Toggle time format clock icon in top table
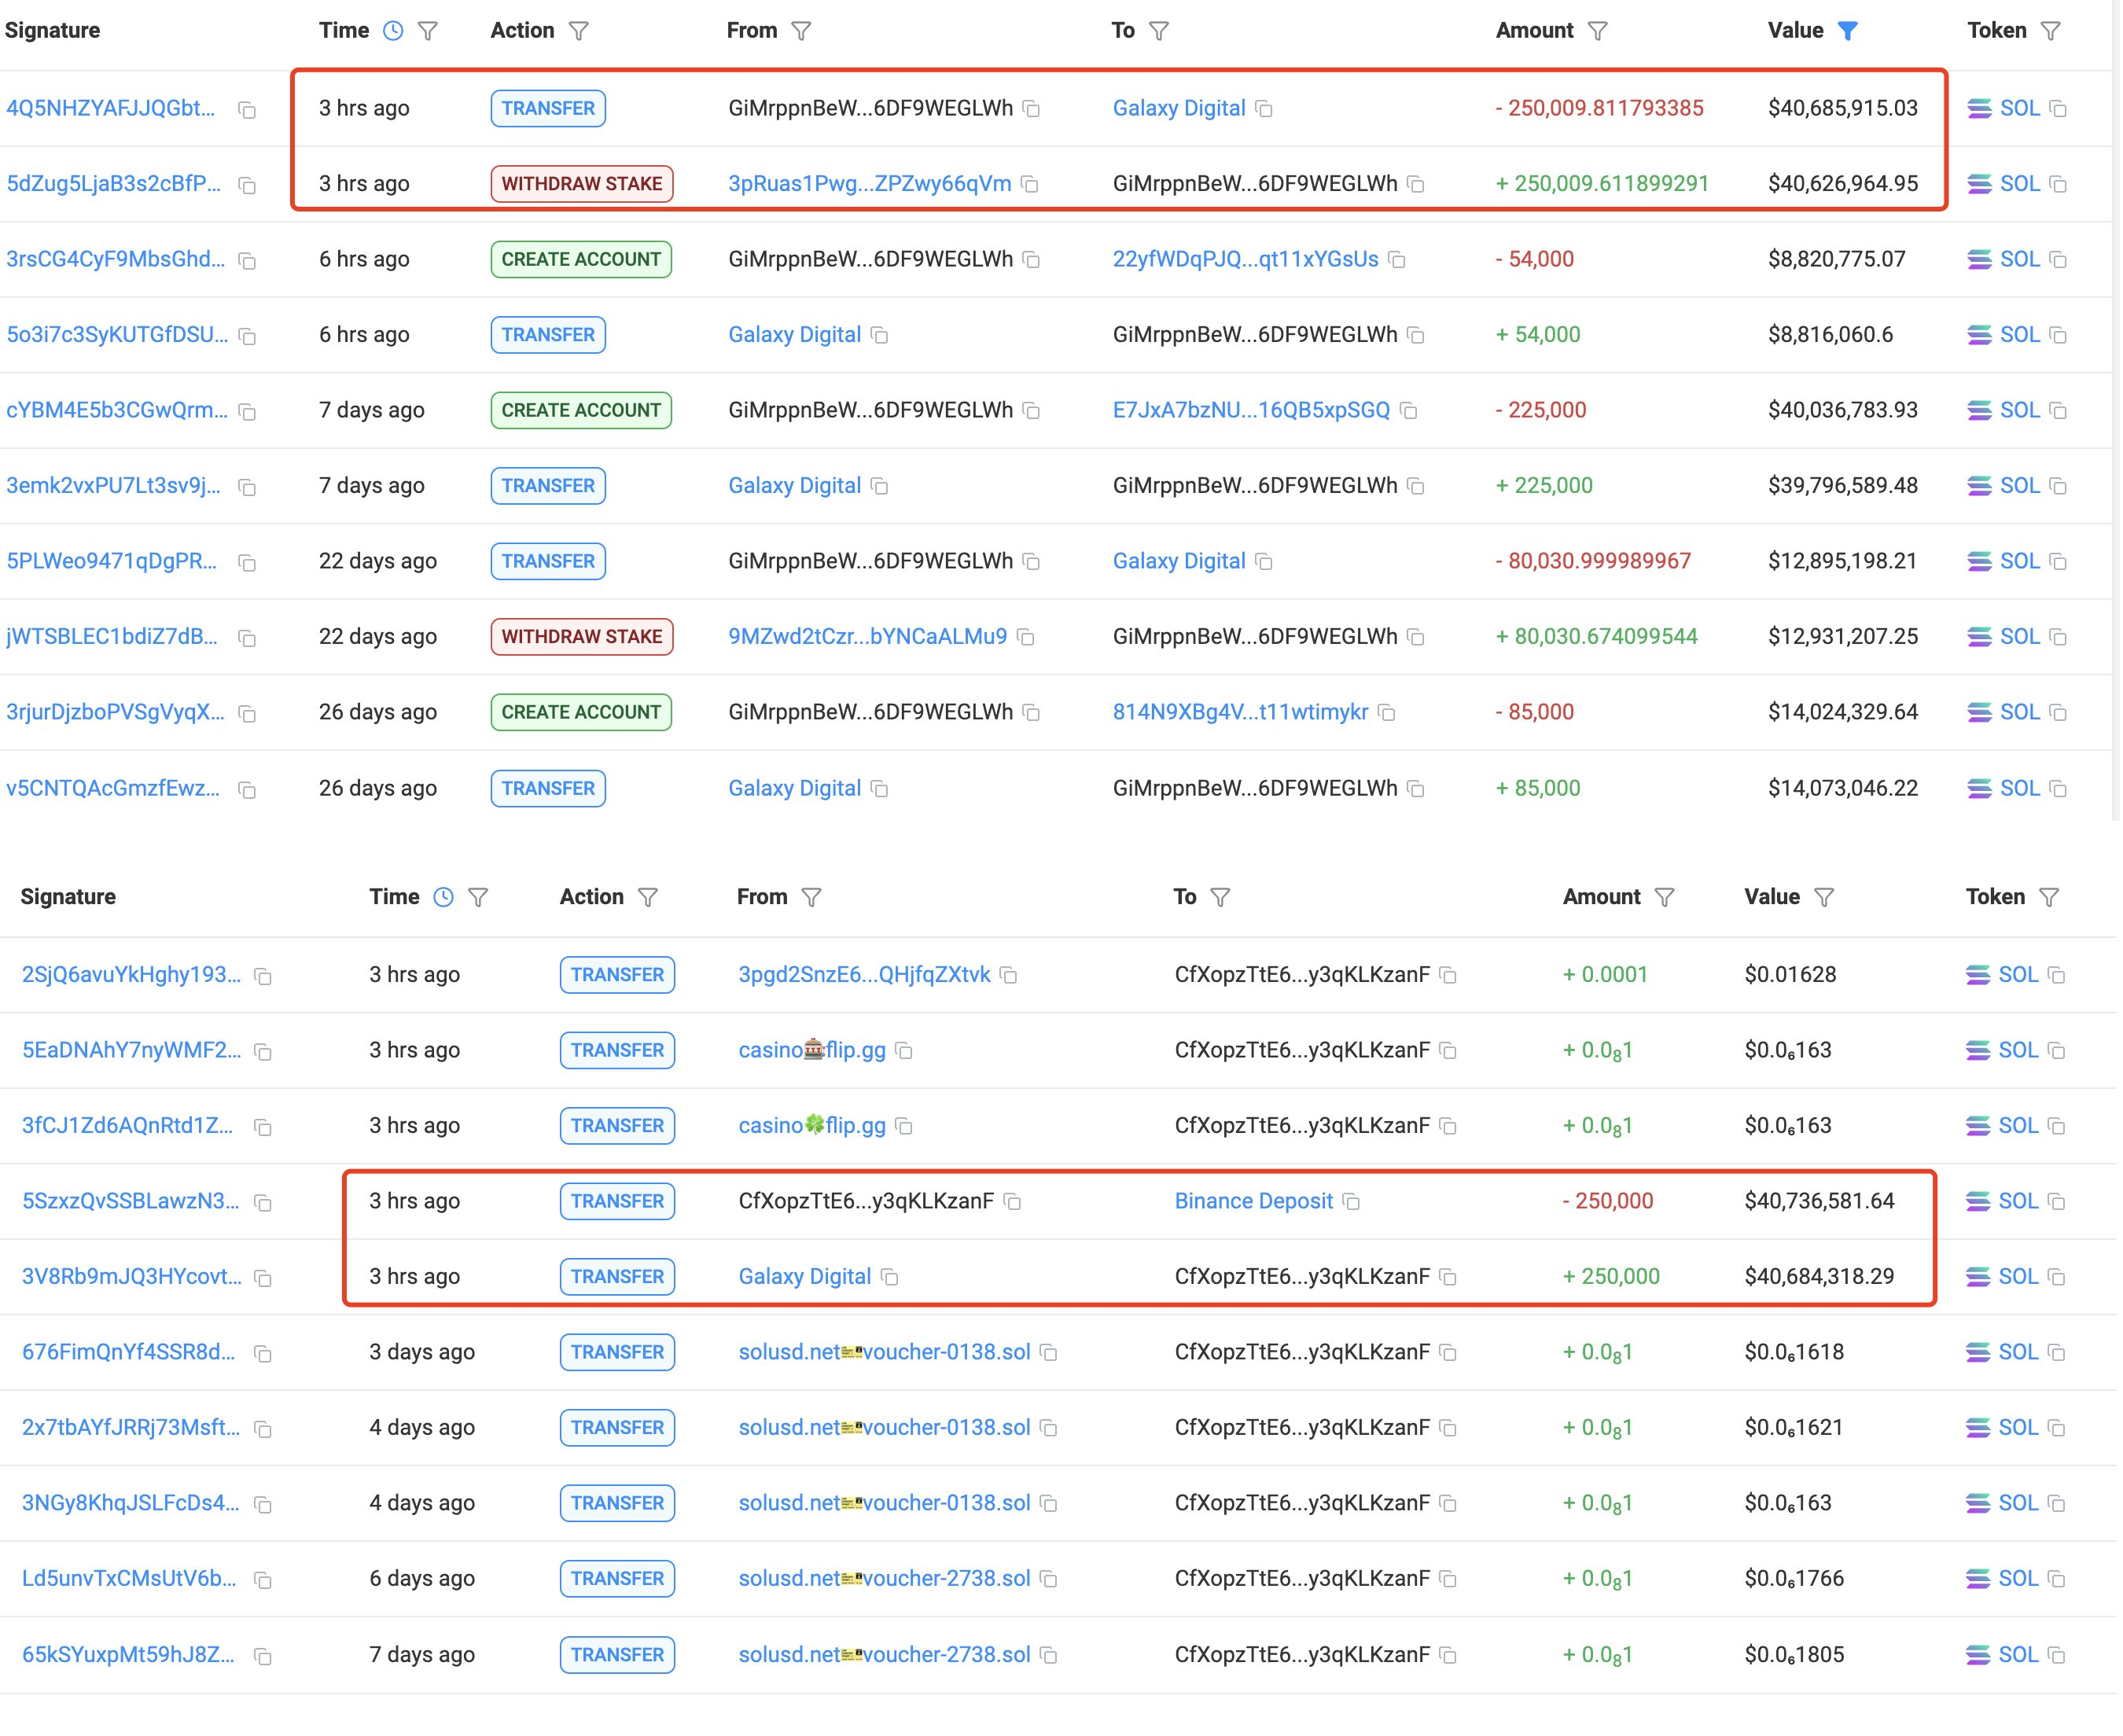The height and width of the screenshot is (1736, 2123). 393,31
